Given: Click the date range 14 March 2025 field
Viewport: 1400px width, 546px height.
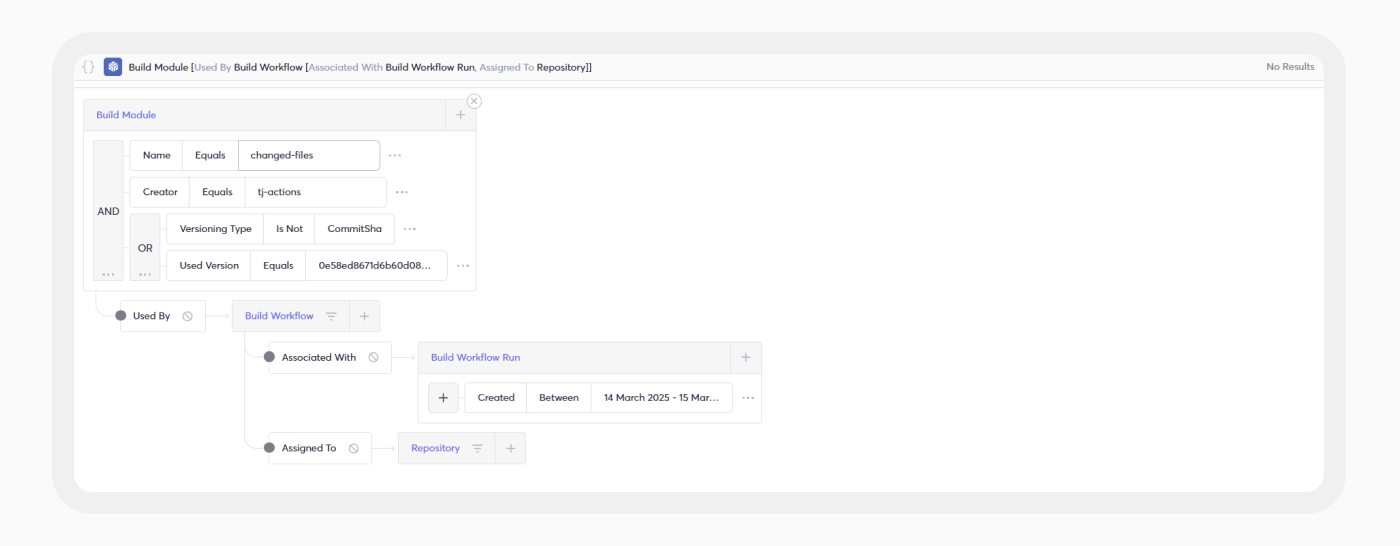Looking at the screenshot, I should tap(661, 397).
